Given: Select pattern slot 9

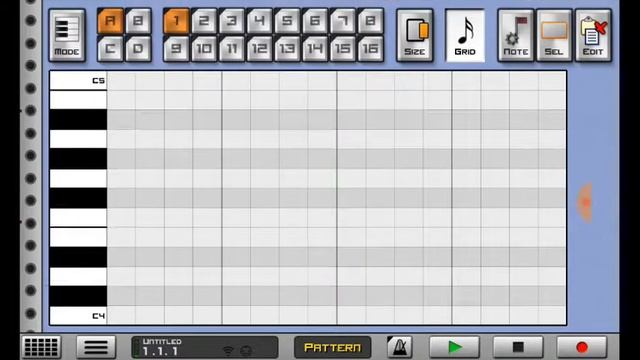Looking at the screenshot, I should pyautogui.click(x=176, y=49).
